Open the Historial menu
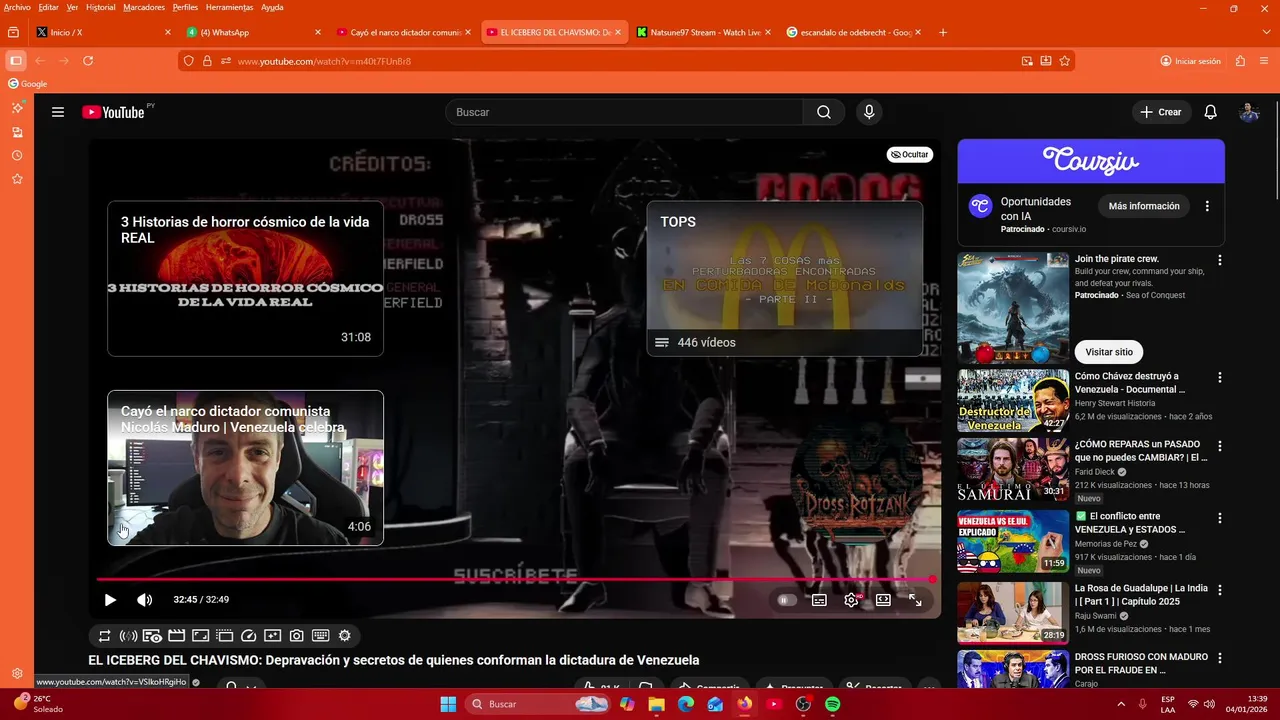 click(x=100, y=7)
